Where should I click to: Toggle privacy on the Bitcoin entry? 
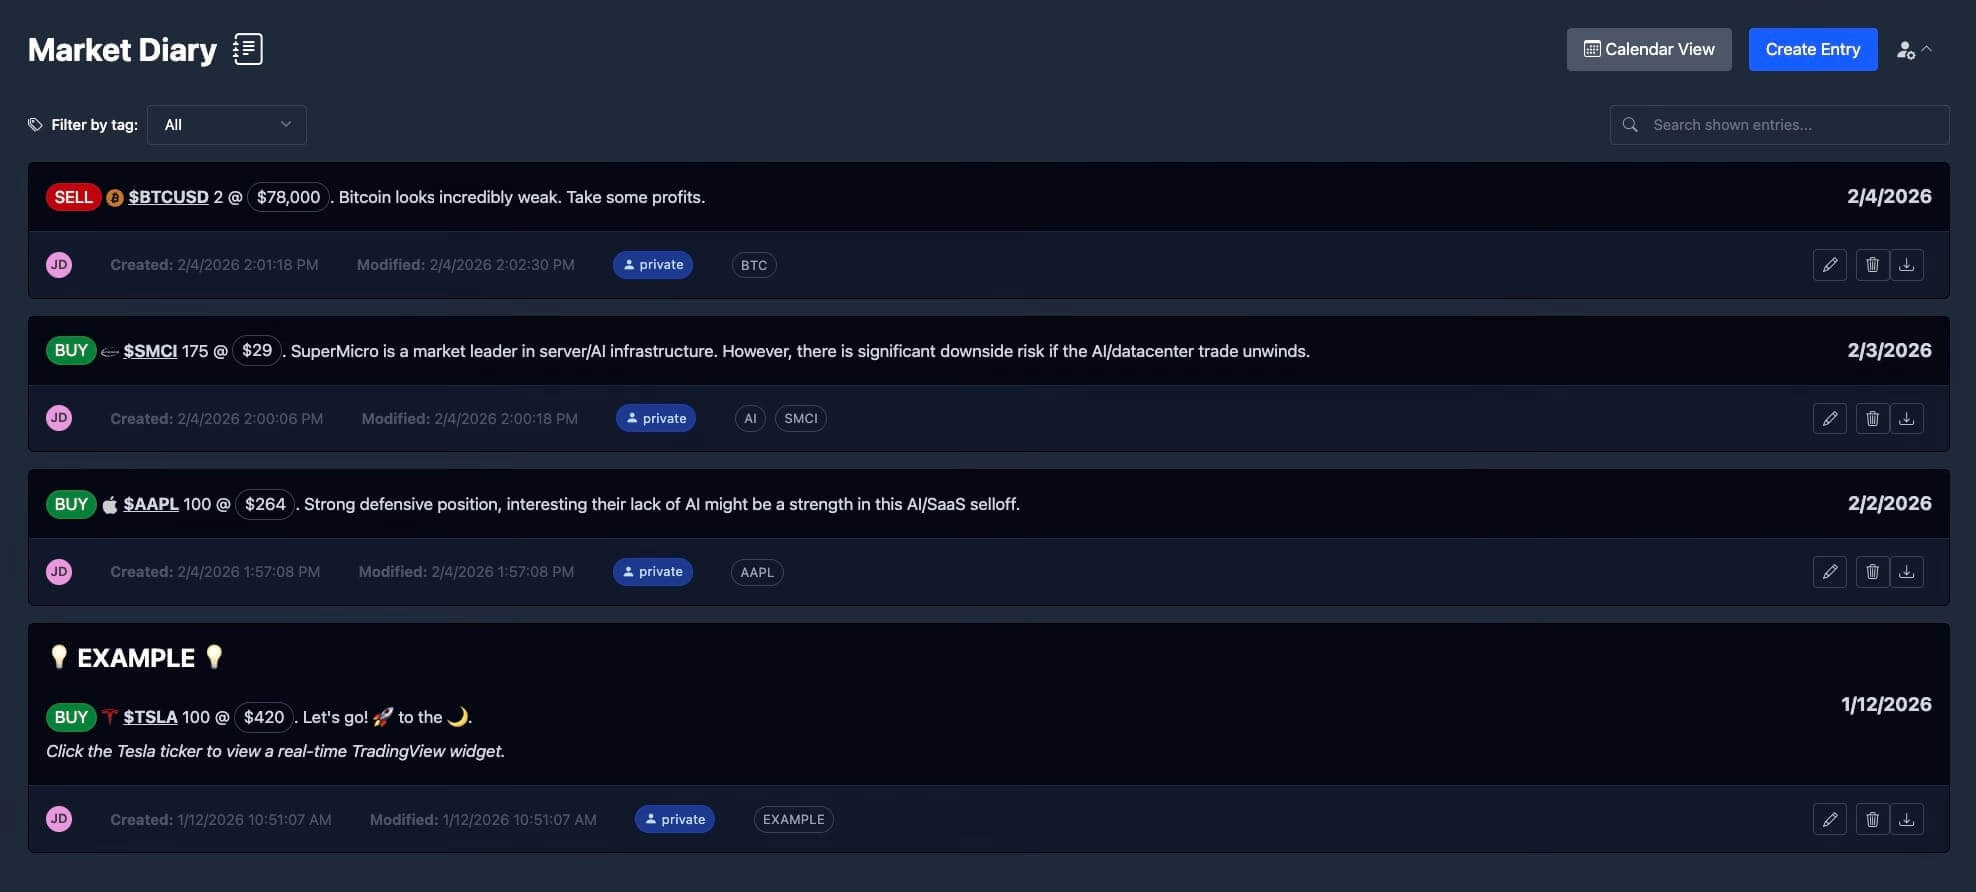652,264
